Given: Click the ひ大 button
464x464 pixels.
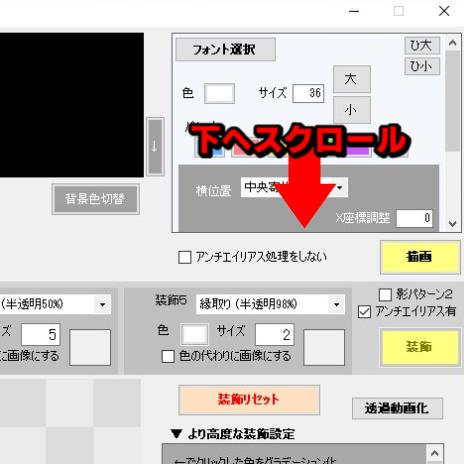Looking at the screenshot, I should pyautogui.click(x=422, y=45).
